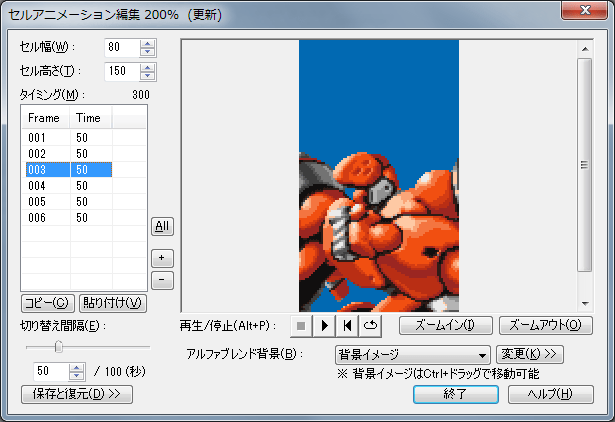615x422 pixels.
Task: Open the アルファブレンド背景 dropdown
Action: click(x=413, y=355)
